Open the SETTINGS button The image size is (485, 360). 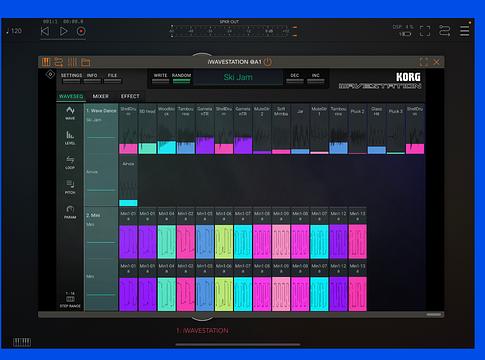[71, 78]
